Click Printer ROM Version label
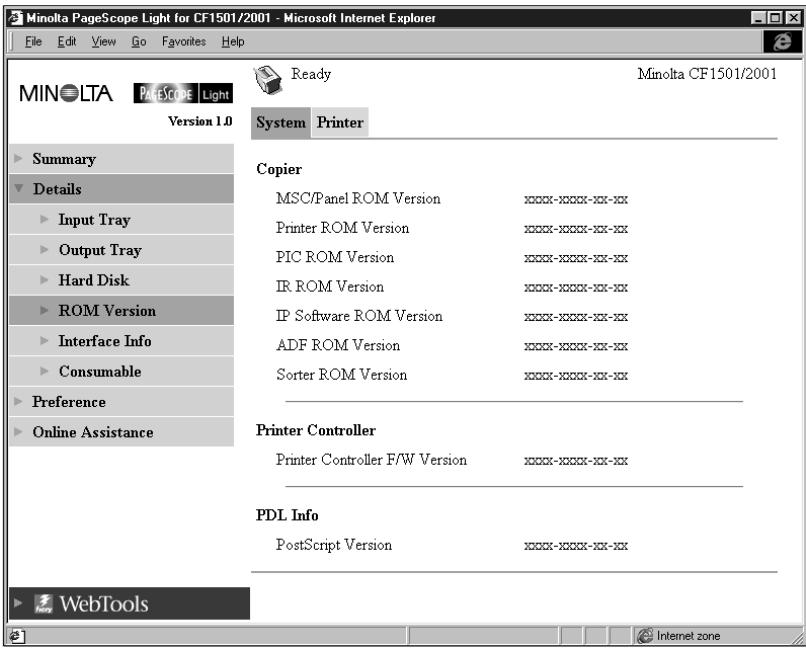 (342, 228)
